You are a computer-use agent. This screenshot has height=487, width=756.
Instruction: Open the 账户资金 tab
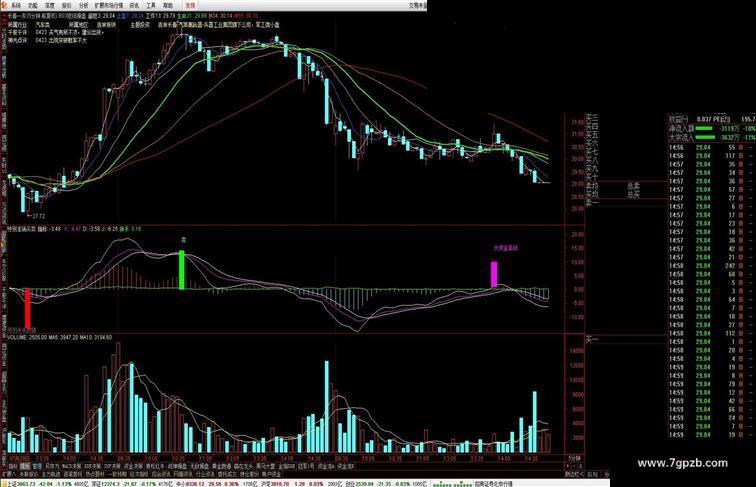[x=270, y=474]
